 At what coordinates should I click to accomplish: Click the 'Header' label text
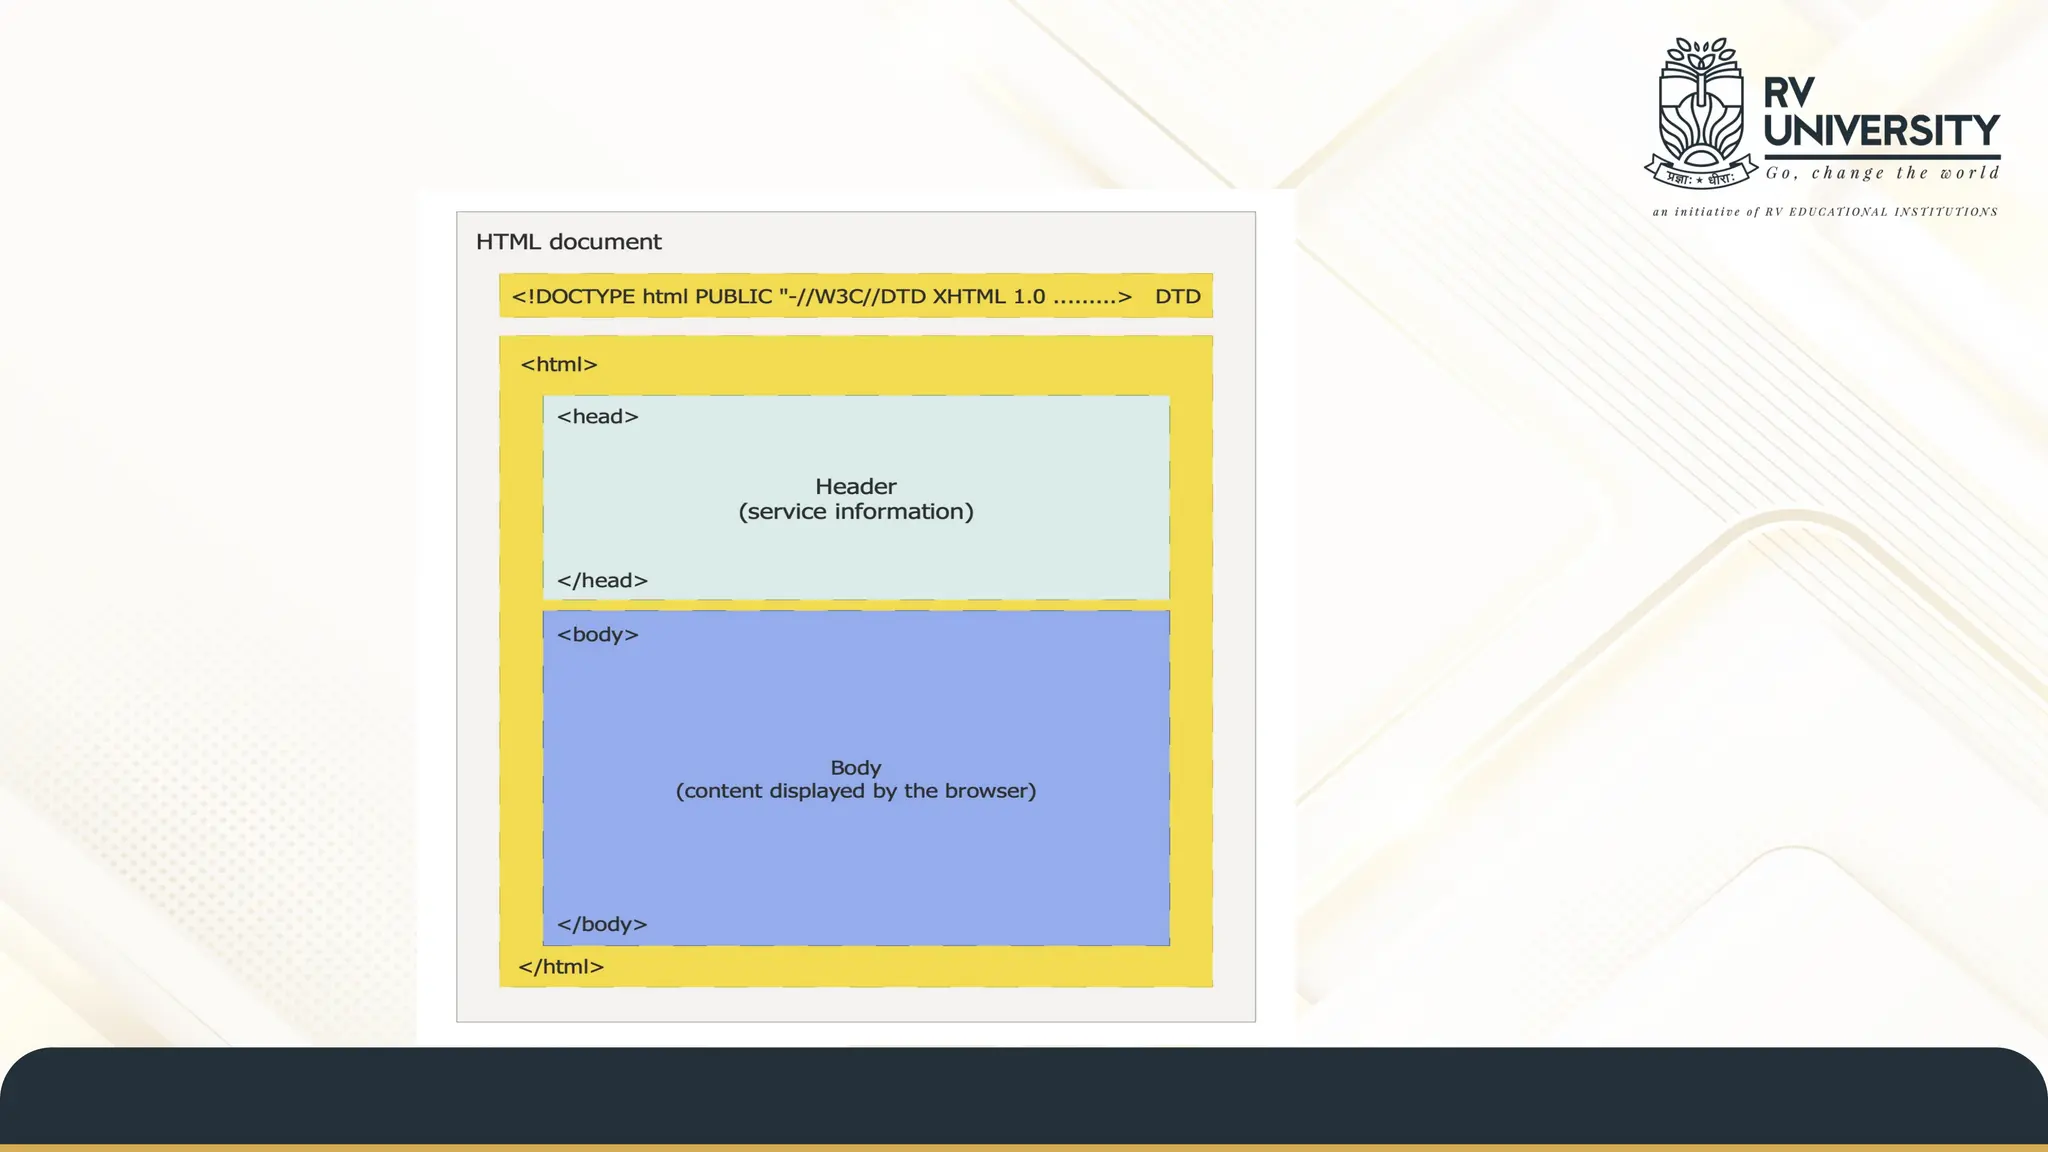(855, 487)
